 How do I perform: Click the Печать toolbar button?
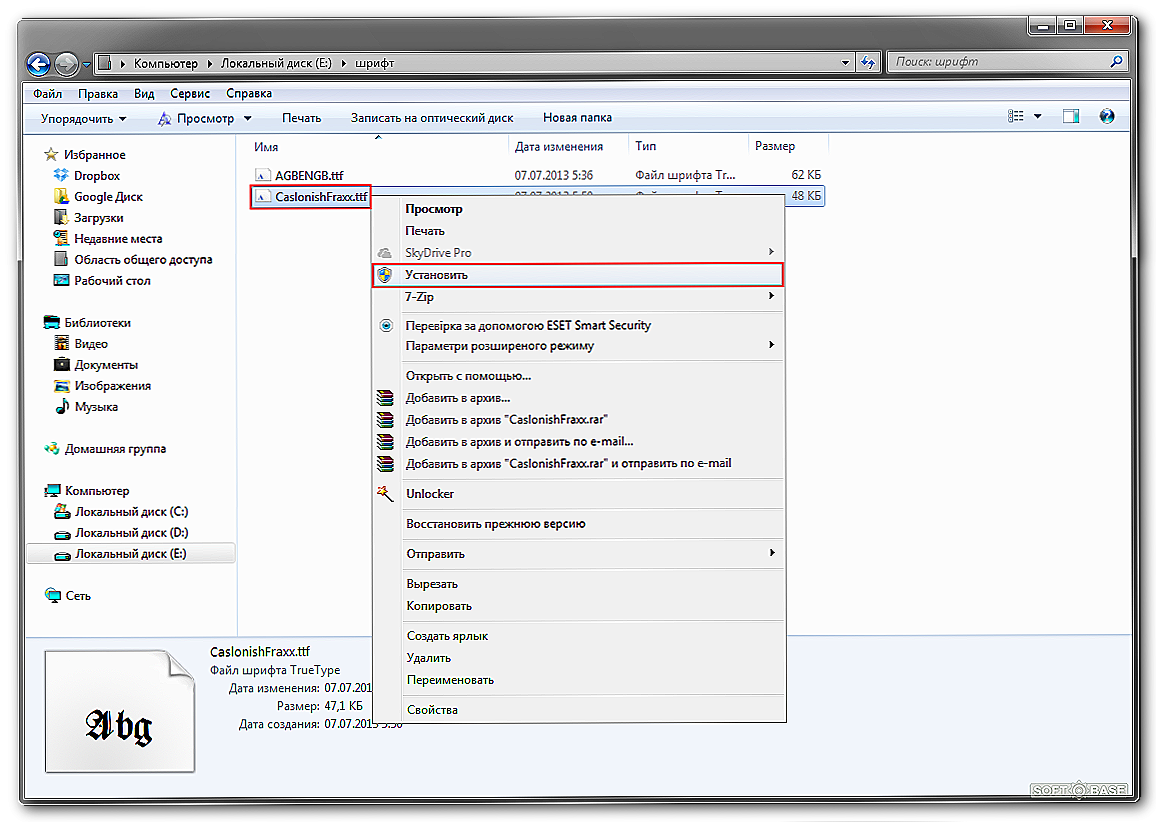pyautogui.click(x=302, y=118)
